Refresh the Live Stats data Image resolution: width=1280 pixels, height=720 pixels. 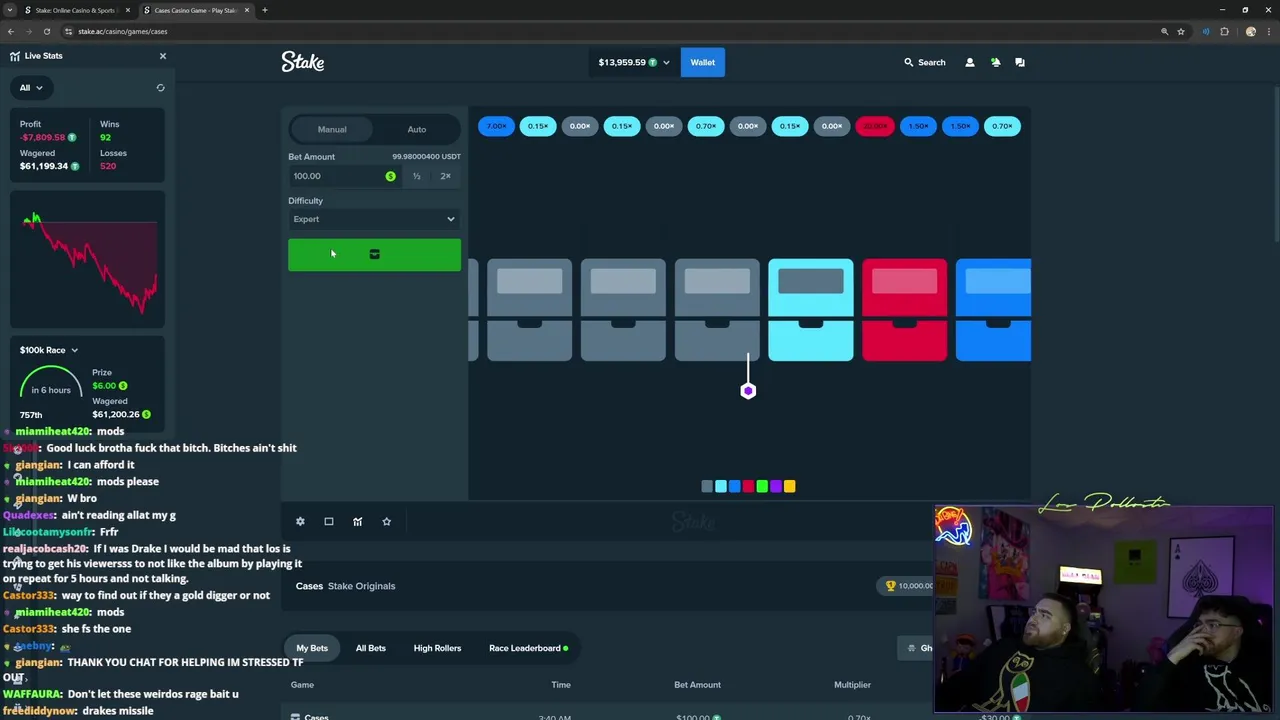(x=160, y=88)
